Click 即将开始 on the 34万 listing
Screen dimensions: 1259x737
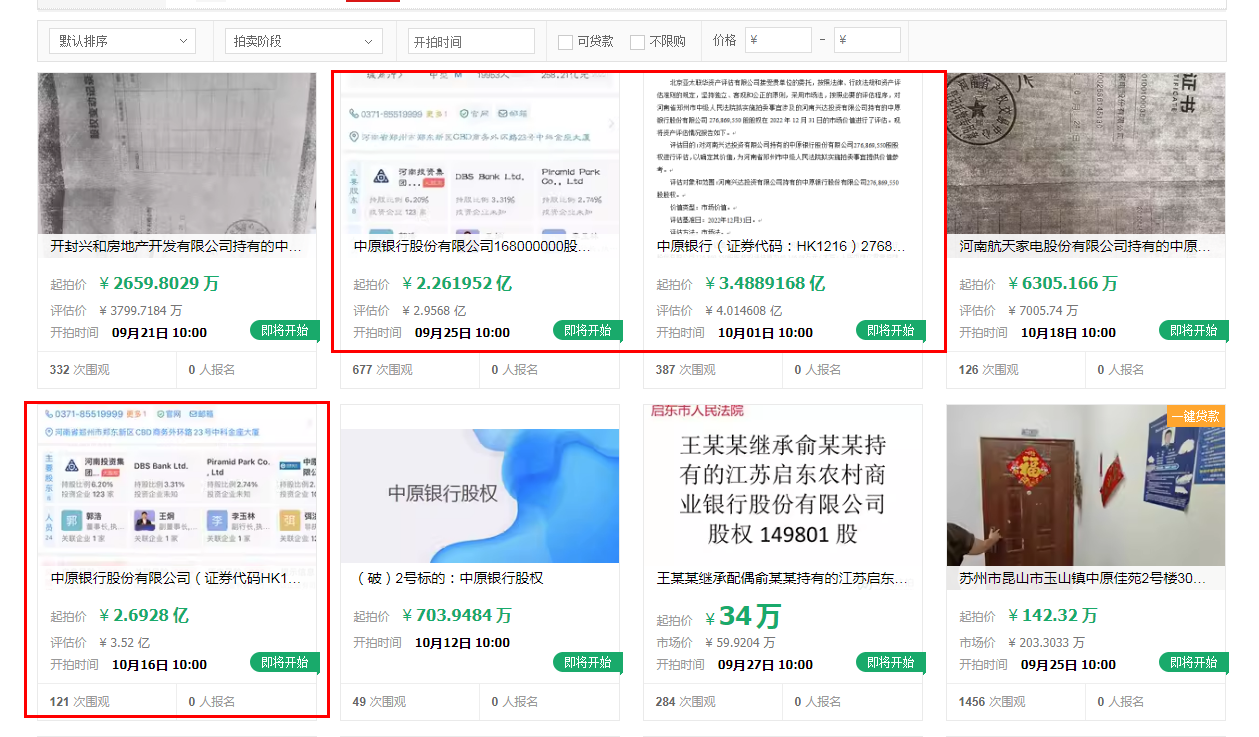891,662
